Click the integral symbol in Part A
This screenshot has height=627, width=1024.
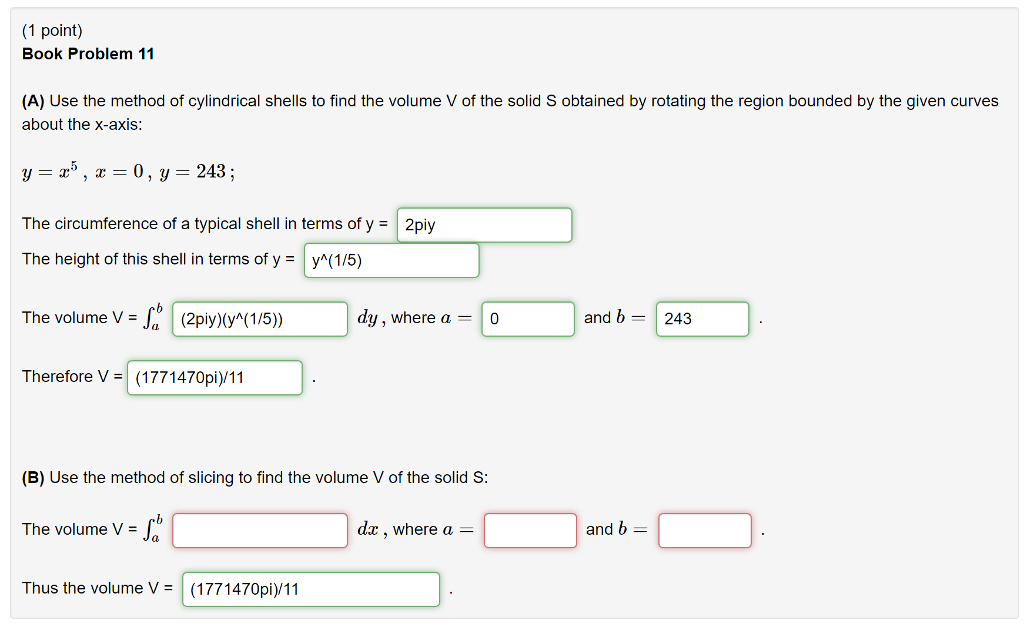point(155,317)
